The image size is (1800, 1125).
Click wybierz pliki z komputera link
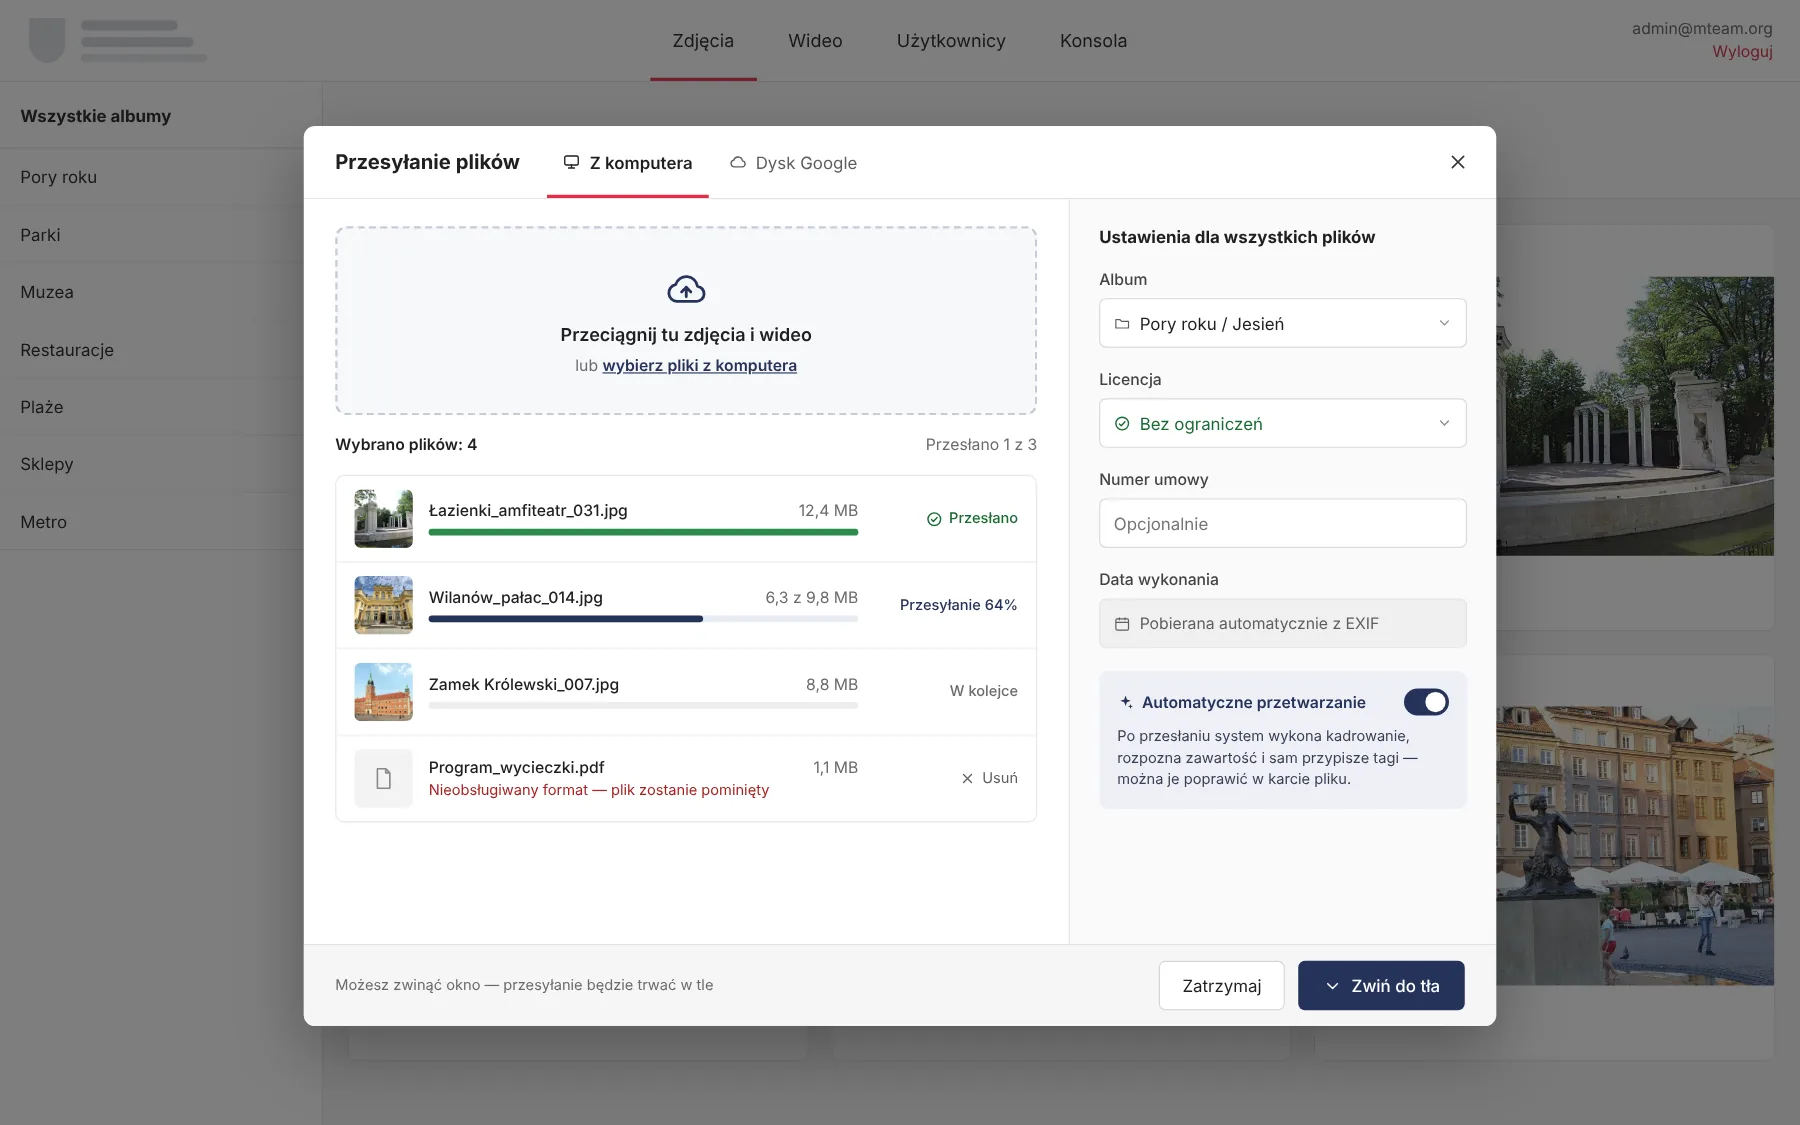point(699,365)
